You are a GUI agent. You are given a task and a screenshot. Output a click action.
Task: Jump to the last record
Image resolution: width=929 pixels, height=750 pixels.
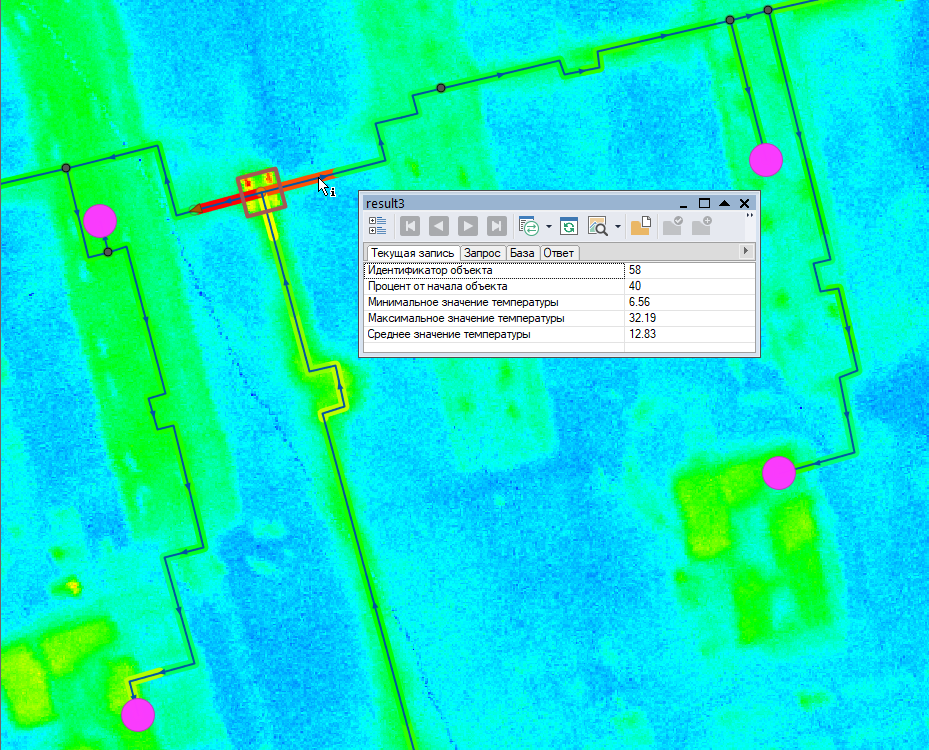tap(496, 226)
